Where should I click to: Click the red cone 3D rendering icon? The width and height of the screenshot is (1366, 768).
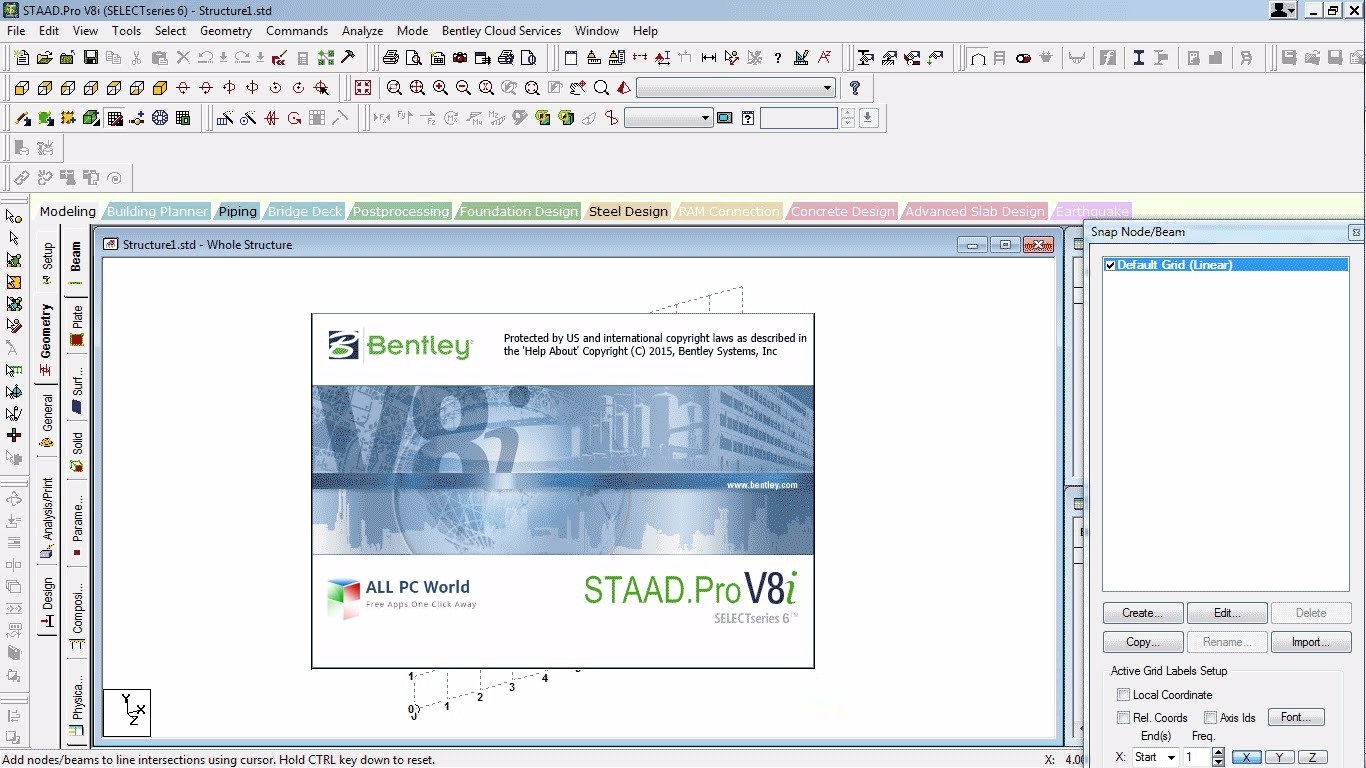pyautogui.click(x=624, y=88)
